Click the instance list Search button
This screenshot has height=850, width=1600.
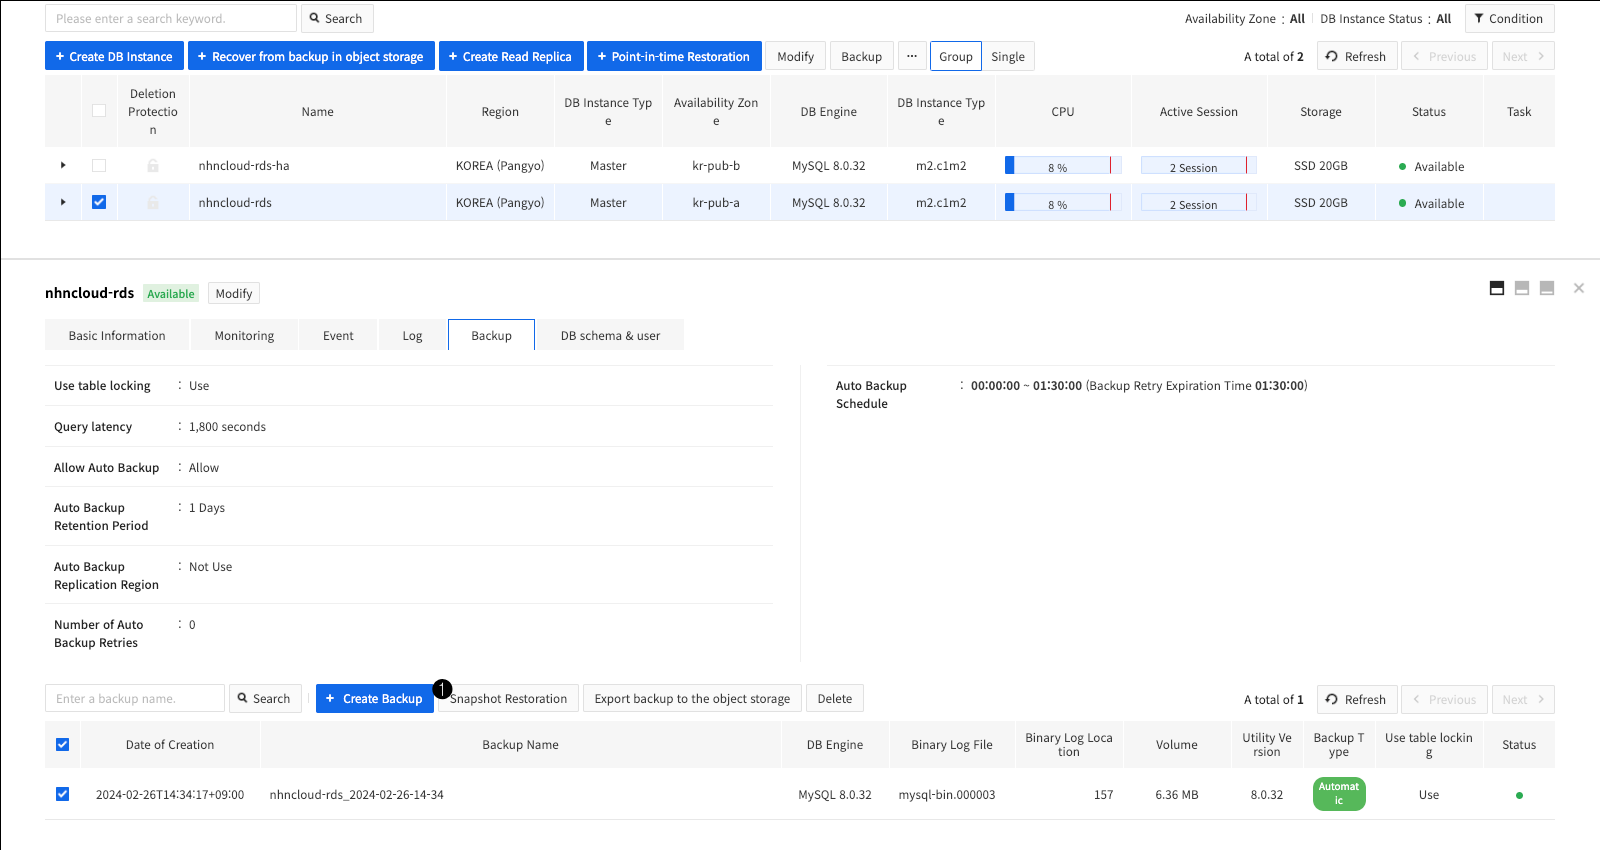tap(336, 19)
